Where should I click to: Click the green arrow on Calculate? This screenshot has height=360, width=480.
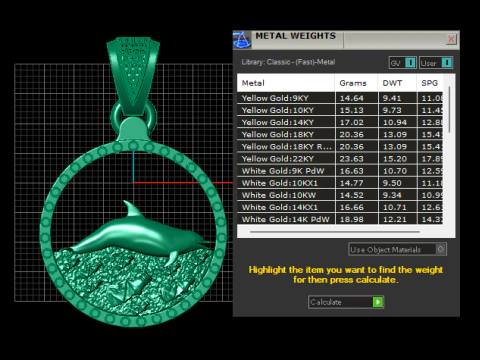click(x=378, y=302)
